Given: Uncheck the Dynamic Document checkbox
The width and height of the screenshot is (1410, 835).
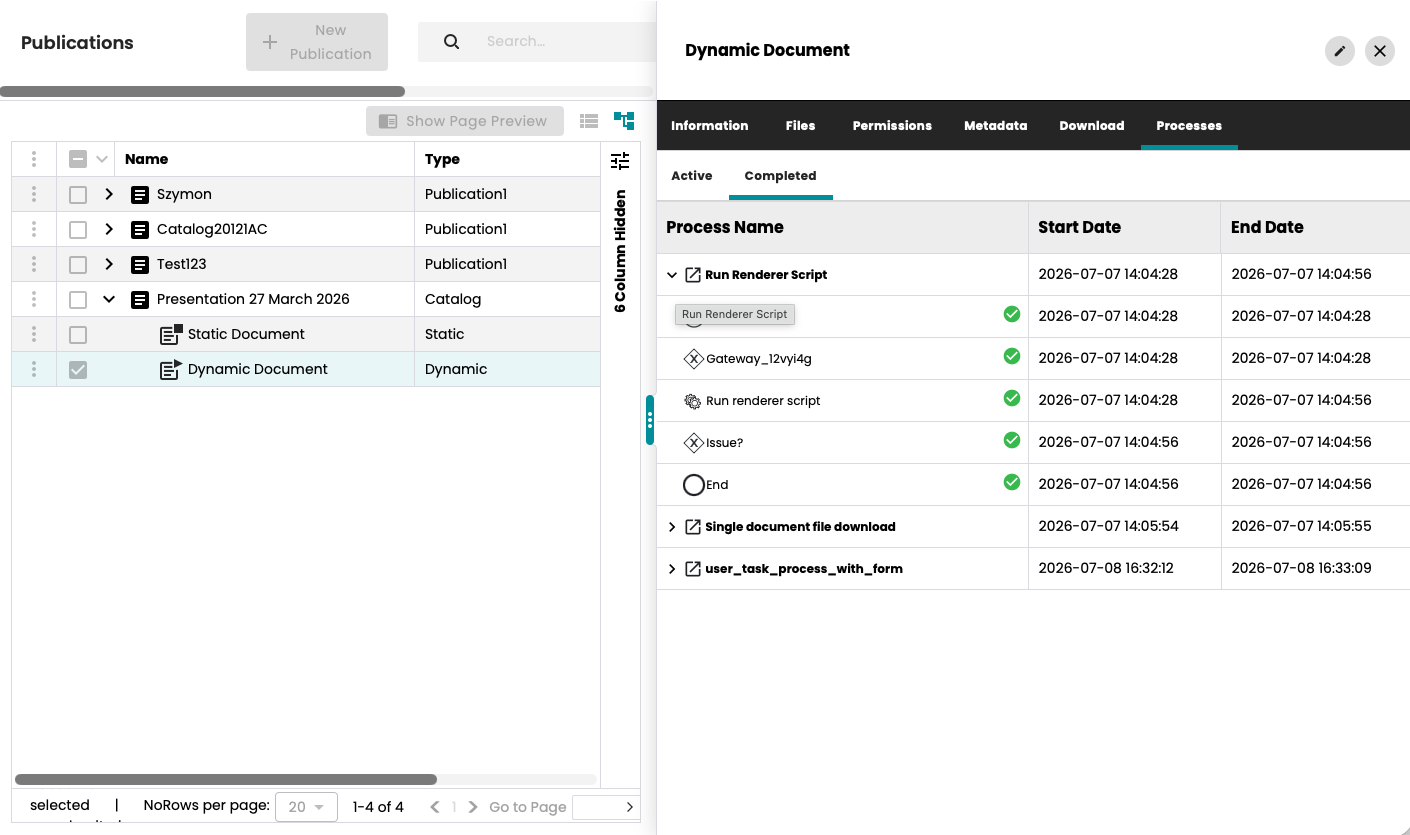Looking at the screenshot, I should coord(78,370).
